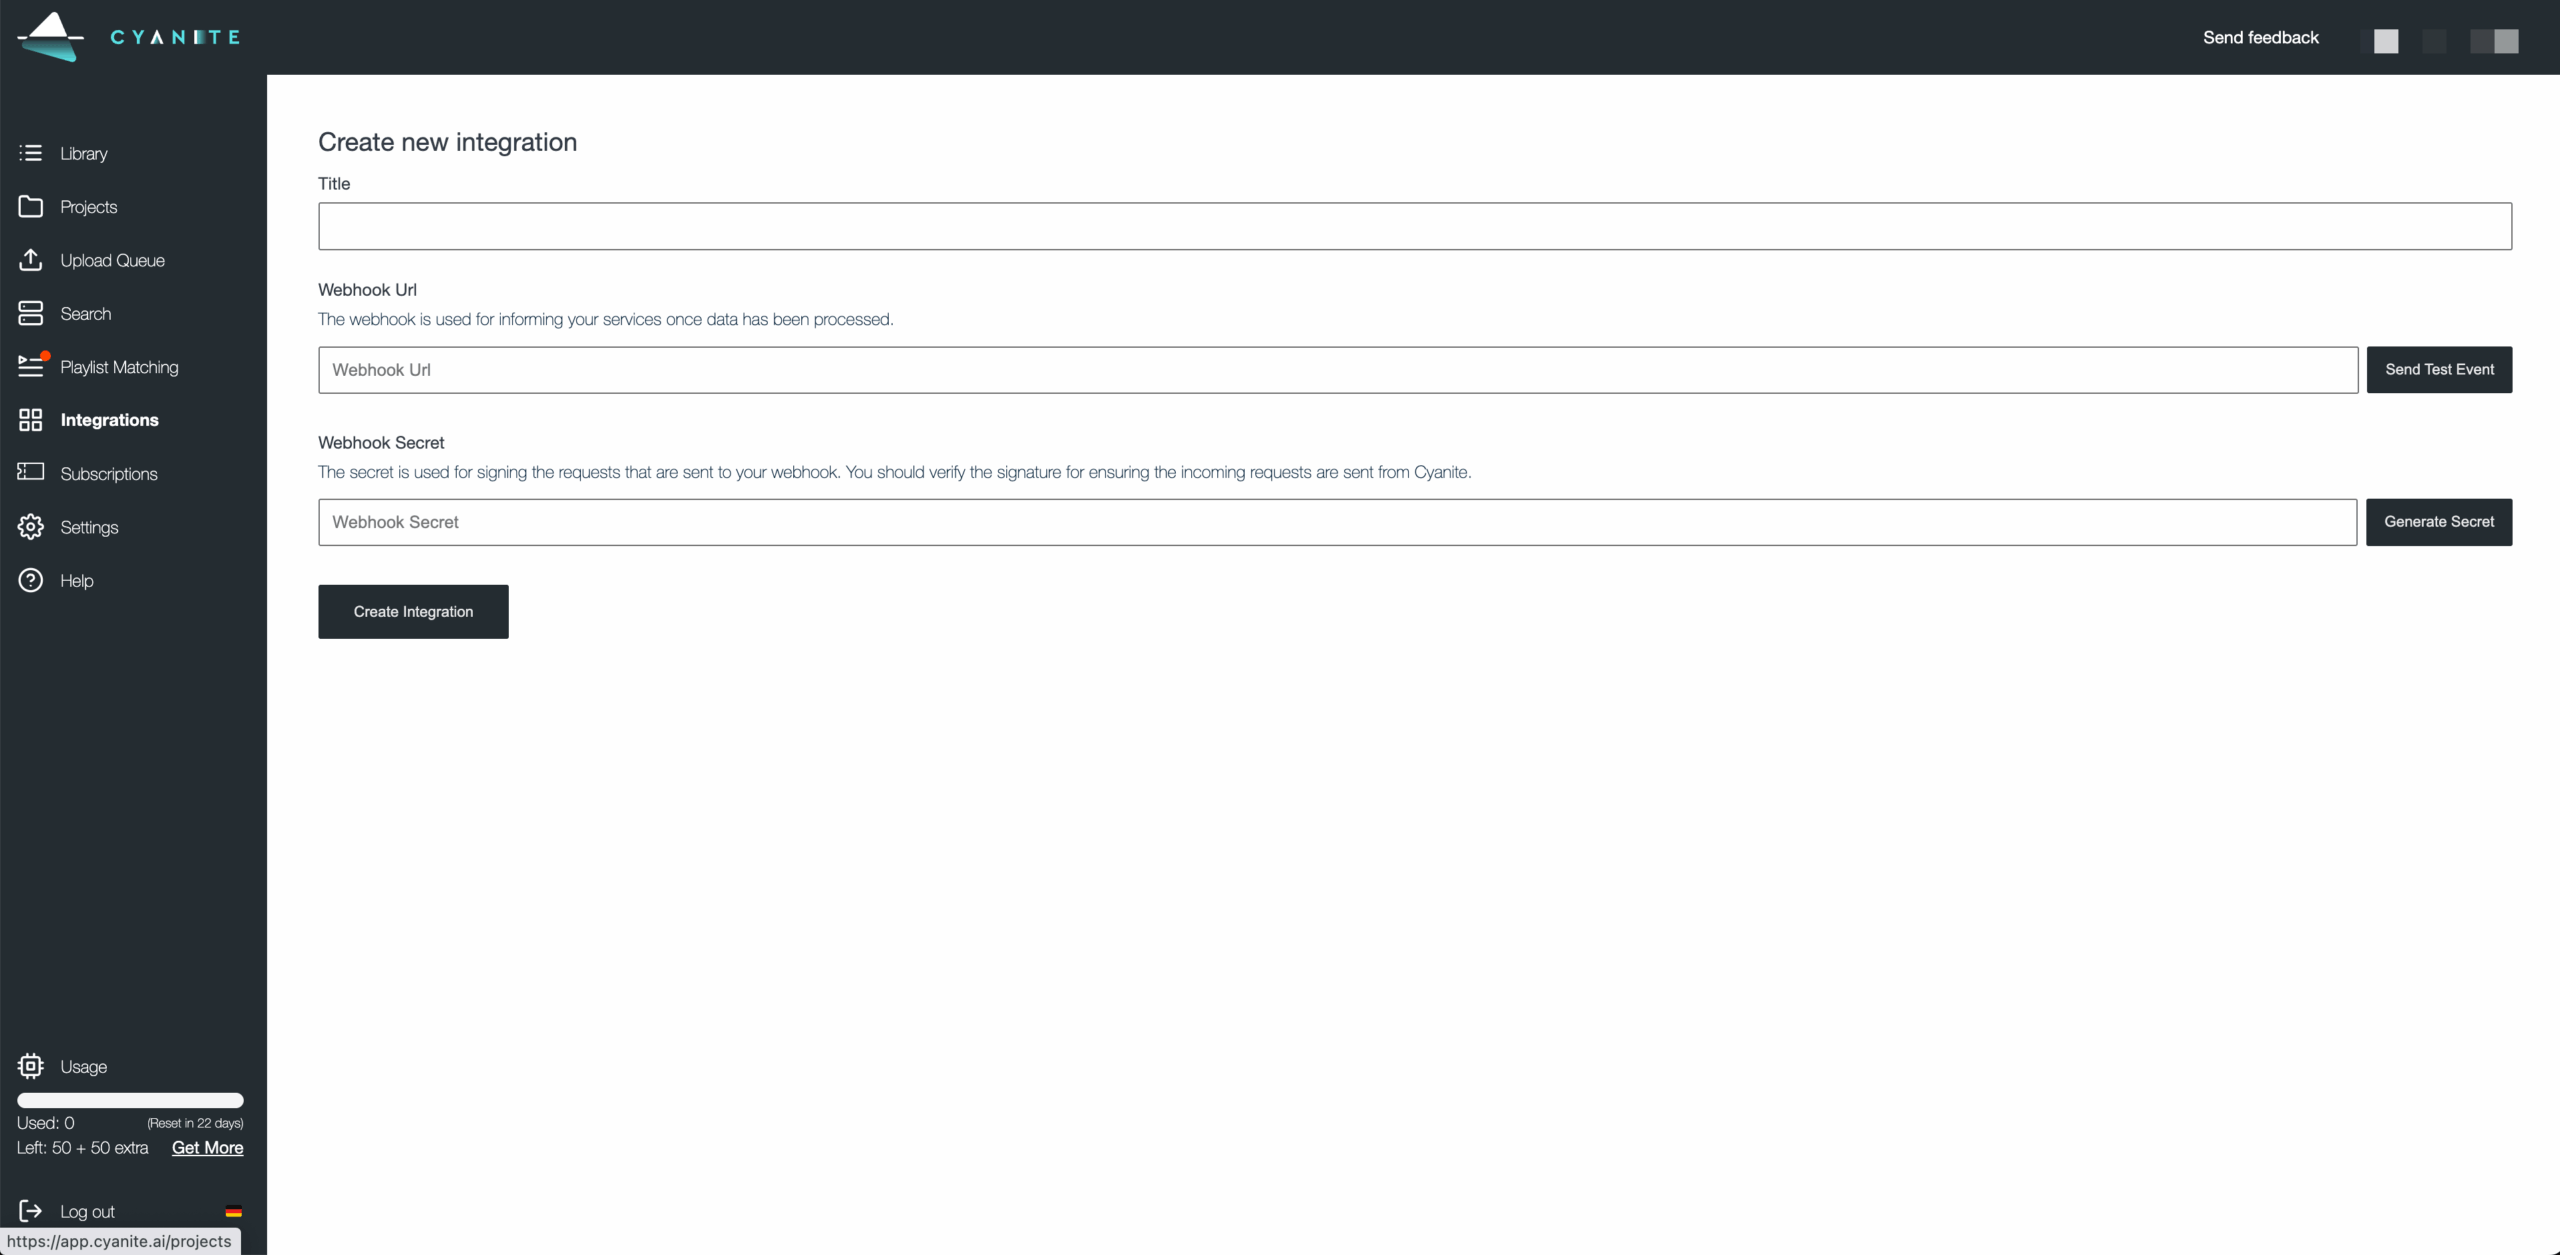Click the usage progress bar
This screenshot has width=2560, height=1255.
pos(130,1100)
